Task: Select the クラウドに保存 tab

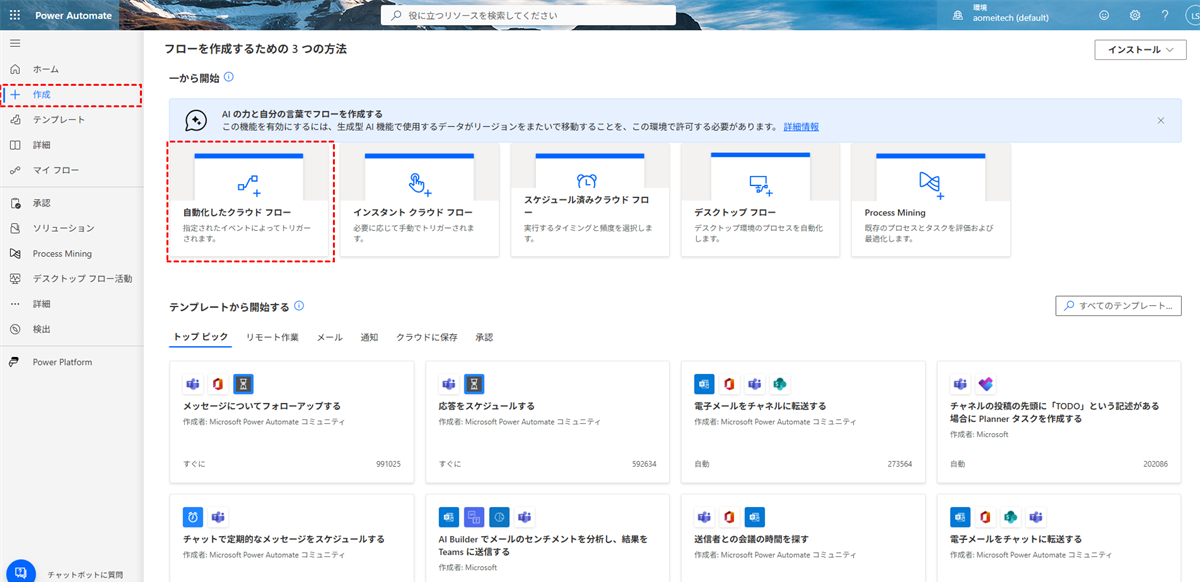Action: pos(426,338)
